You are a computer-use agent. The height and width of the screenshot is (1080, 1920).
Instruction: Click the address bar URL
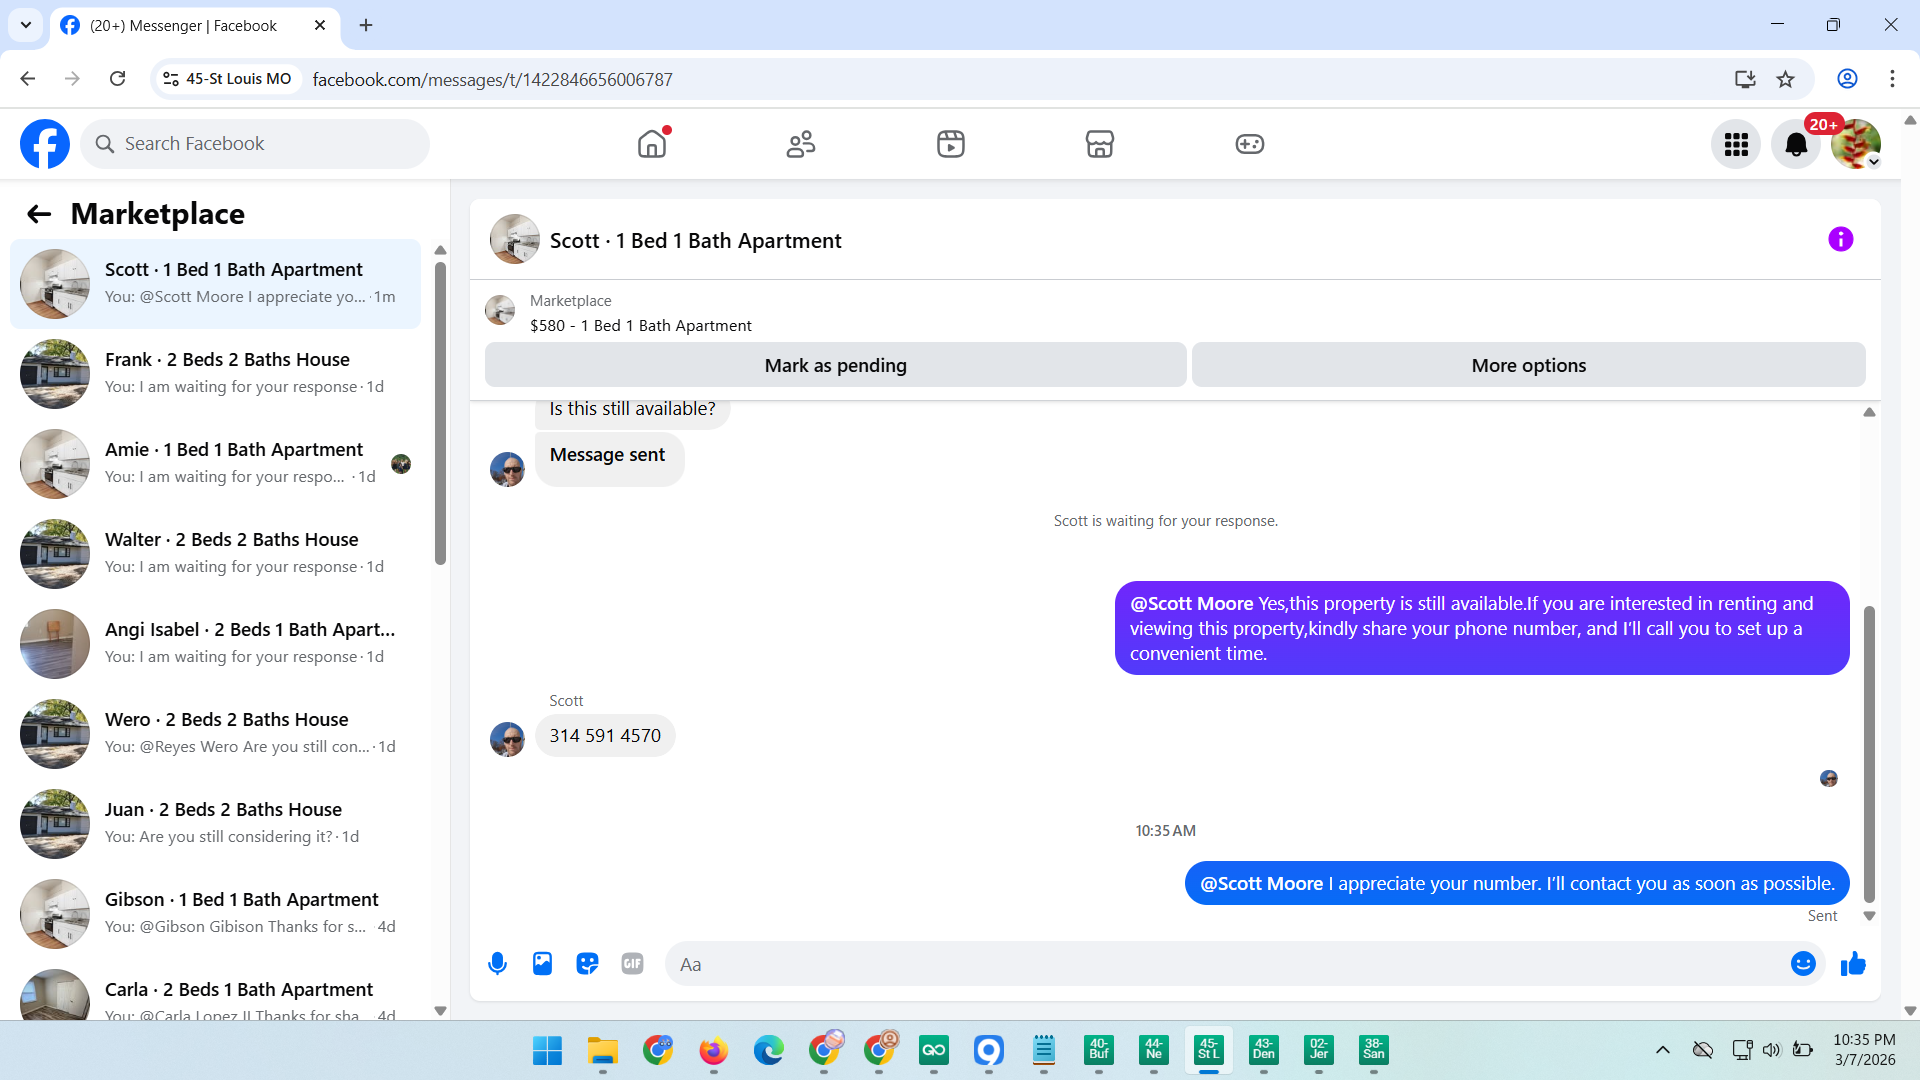pos(492,80)
